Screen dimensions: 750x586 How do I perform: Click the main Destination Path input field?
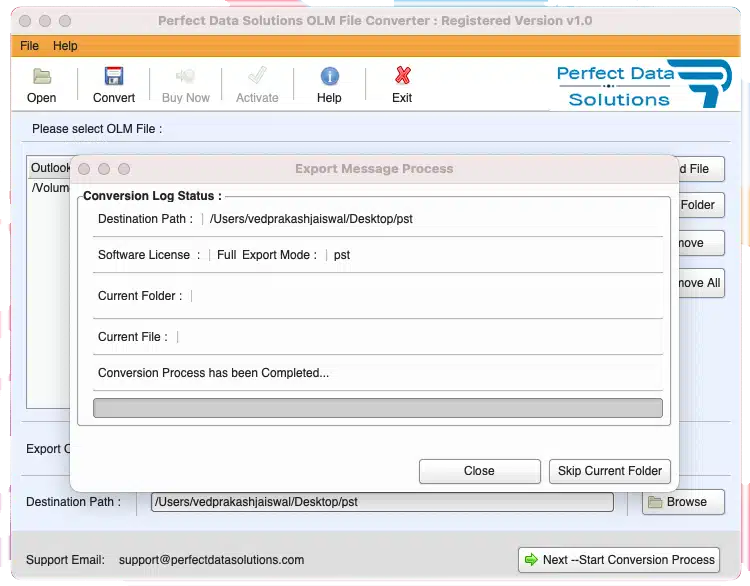click(382, 502)
